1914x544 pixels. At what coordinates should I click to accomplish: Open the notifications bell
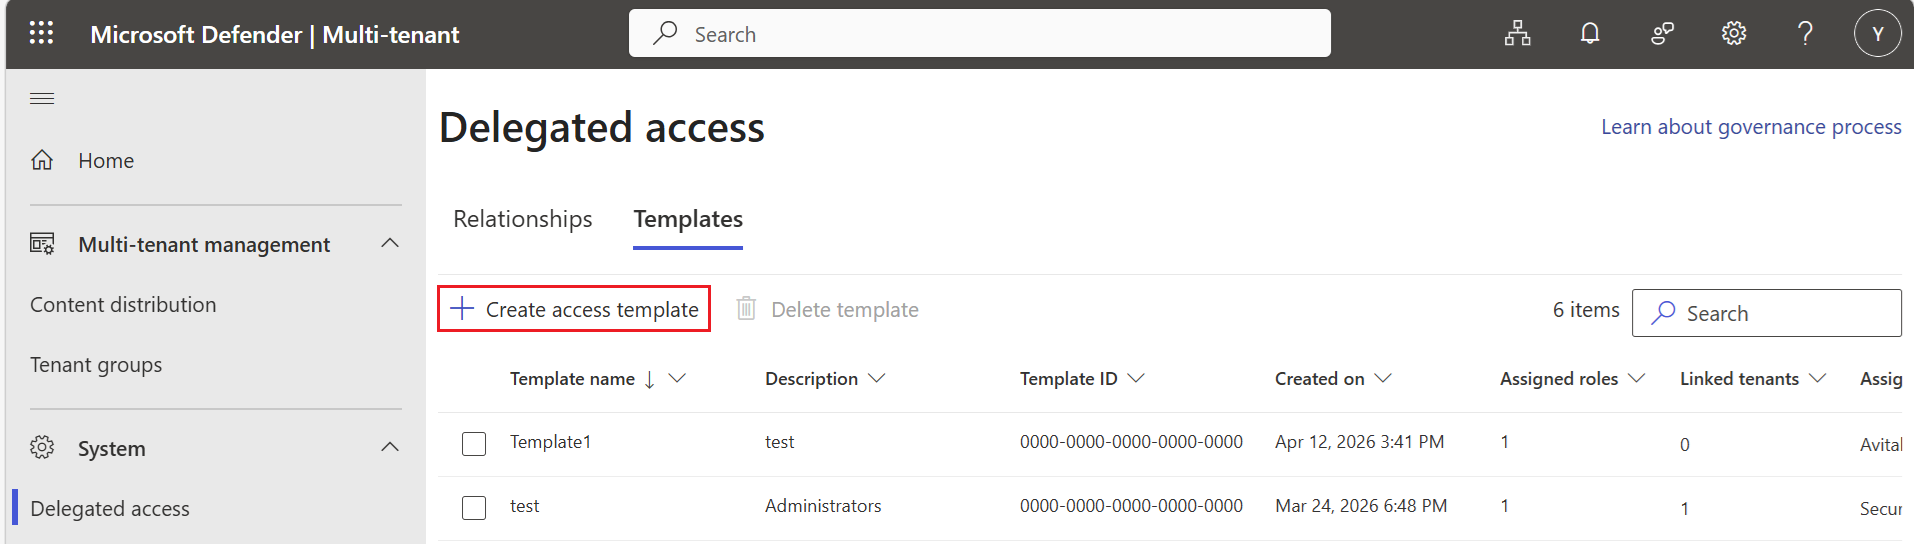pos(1589,34)
